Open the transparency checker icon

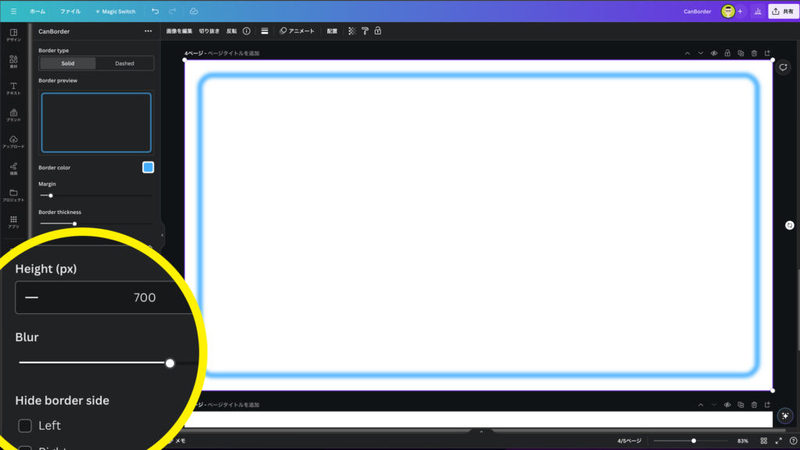pos(352,31)
